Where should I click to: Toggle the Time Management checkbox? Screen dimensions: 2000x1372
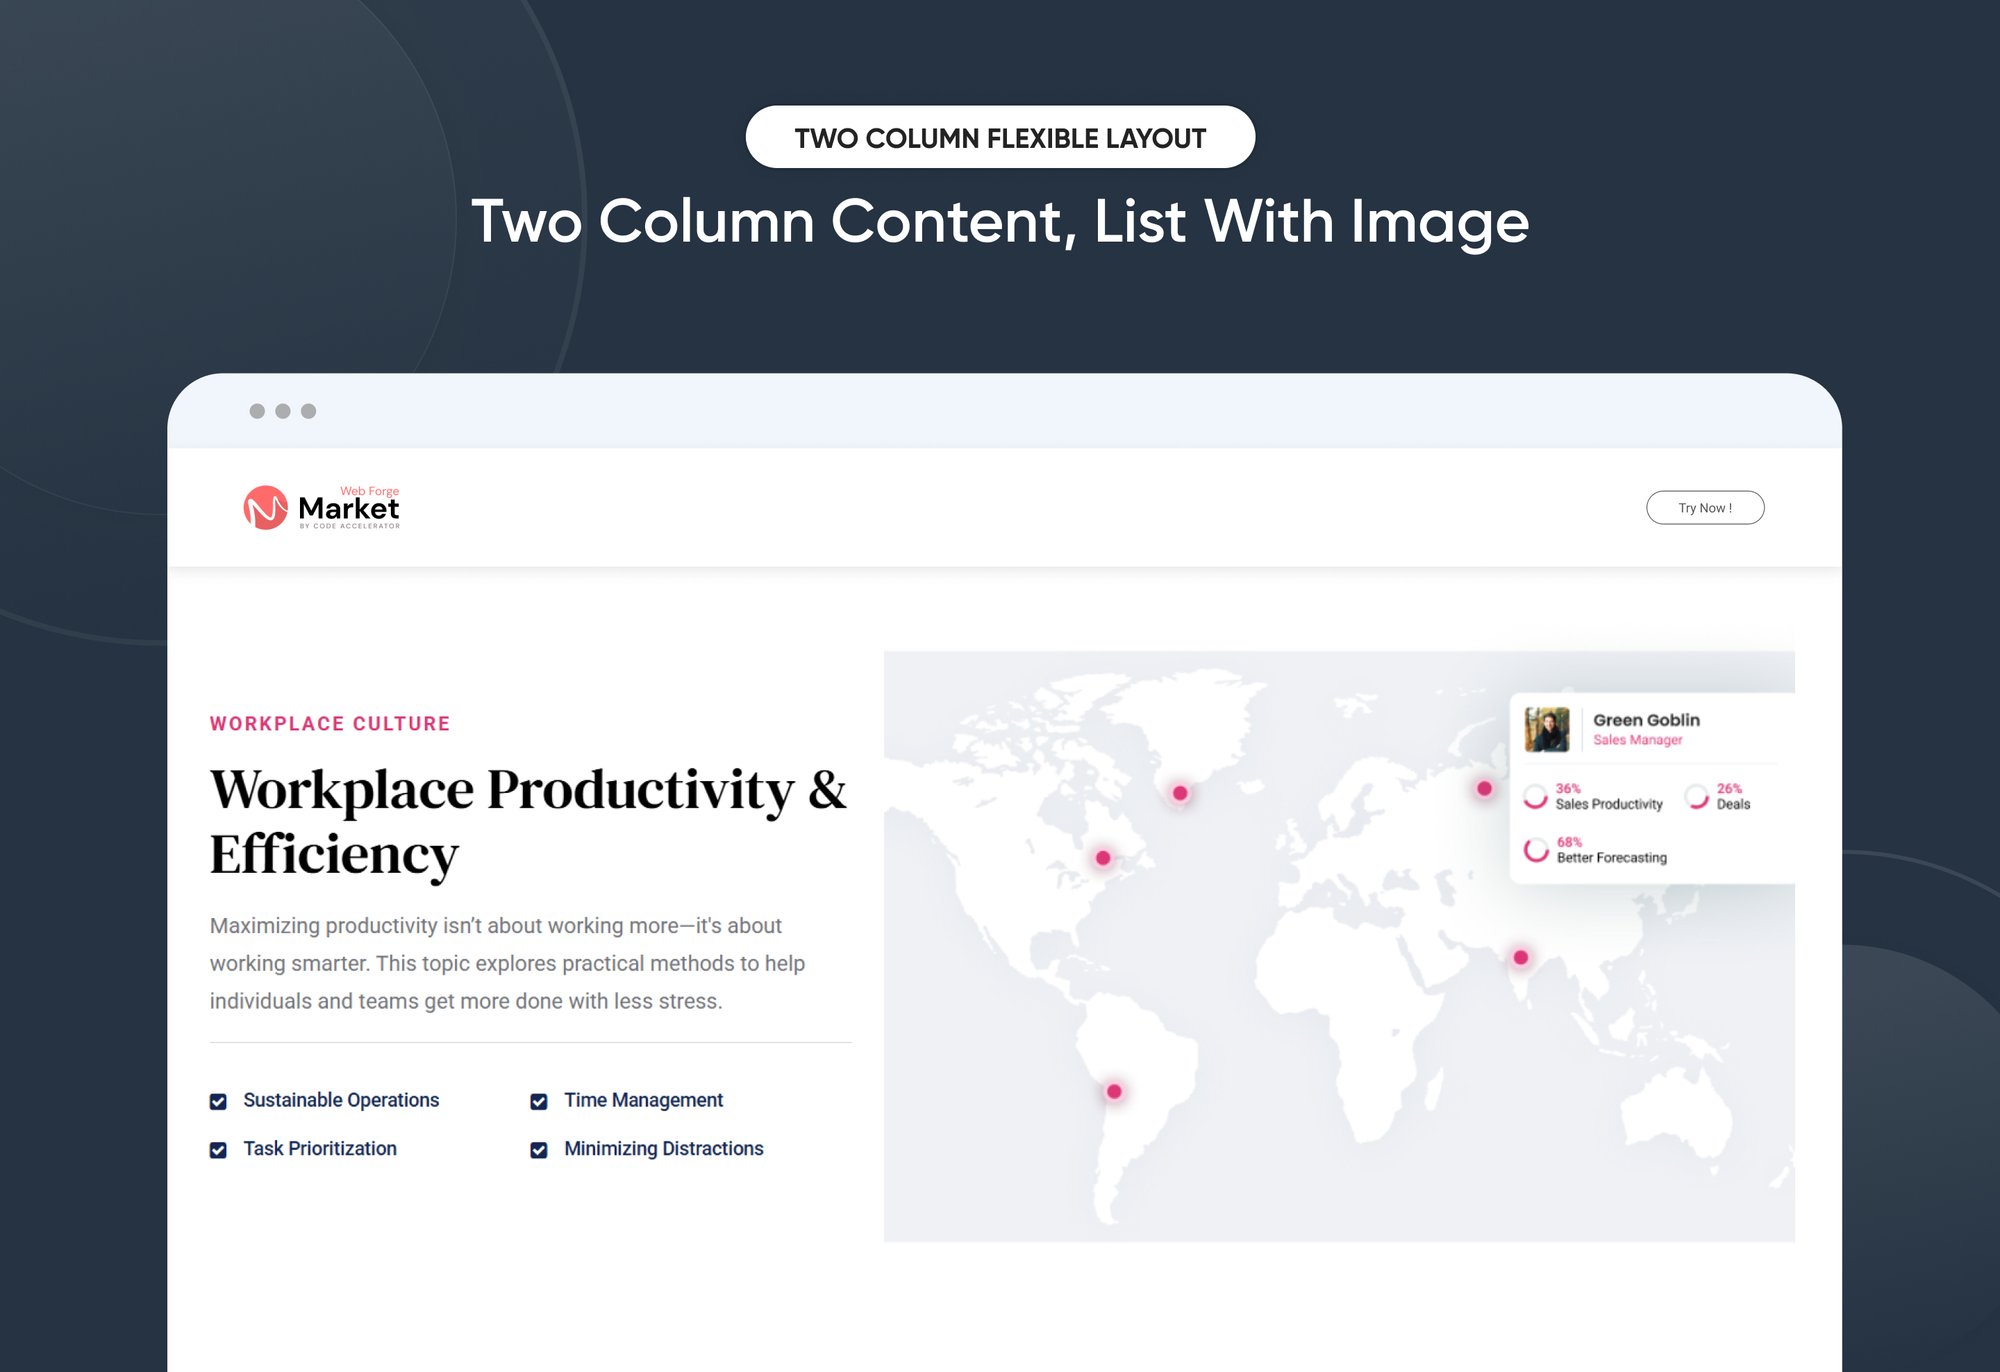[x=539, y=1101]
